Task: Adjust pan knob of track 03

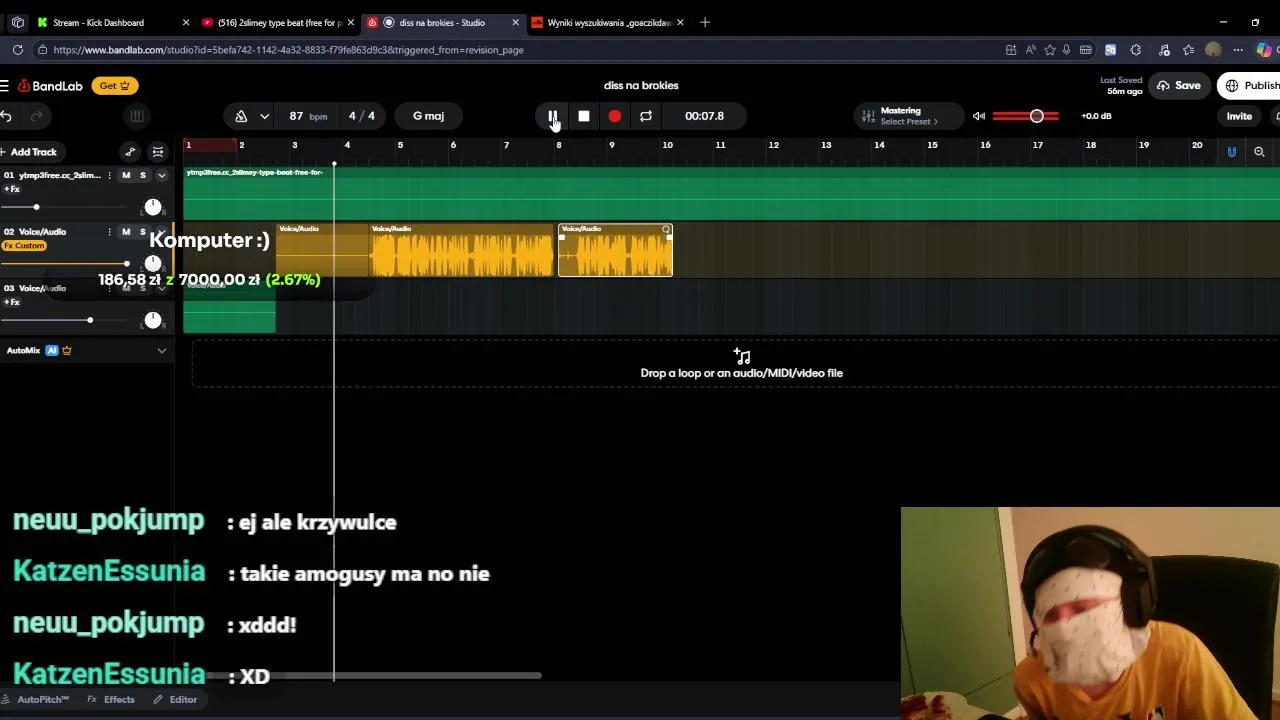Action: pos(152,320)
